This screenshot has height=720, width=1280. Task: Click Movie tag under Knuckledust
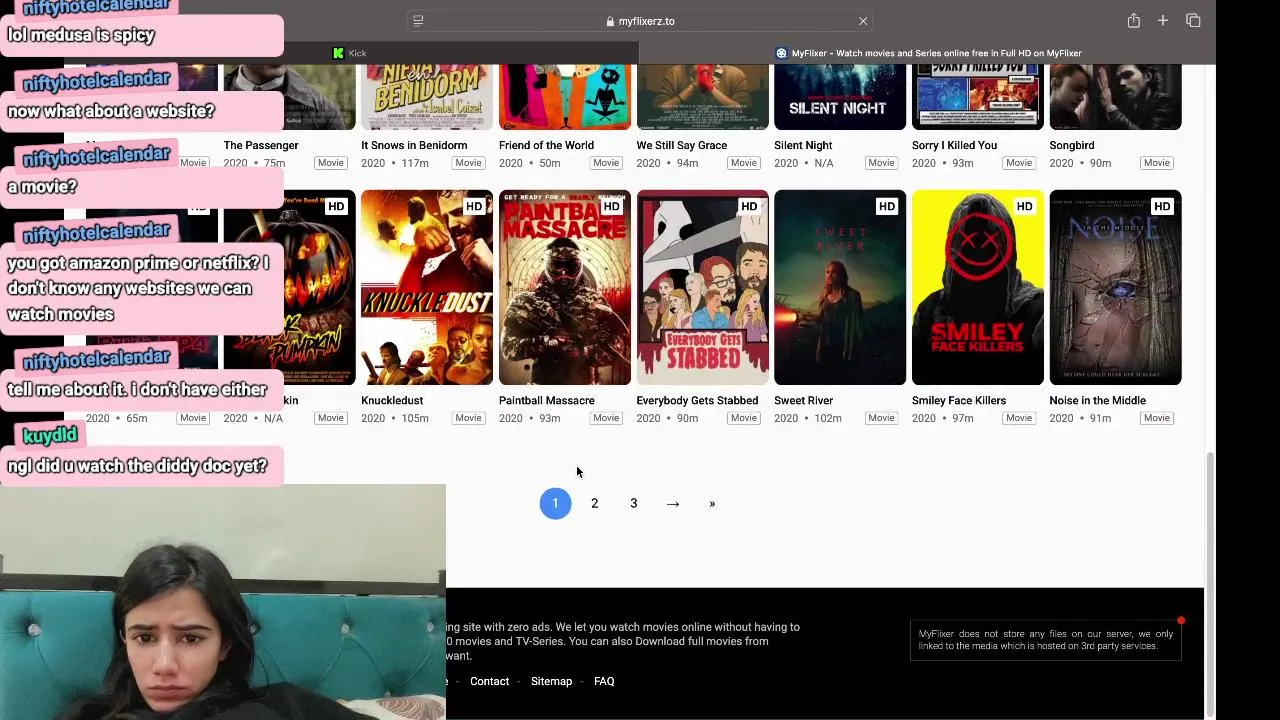pyautogui.click(x=468, y=418)
